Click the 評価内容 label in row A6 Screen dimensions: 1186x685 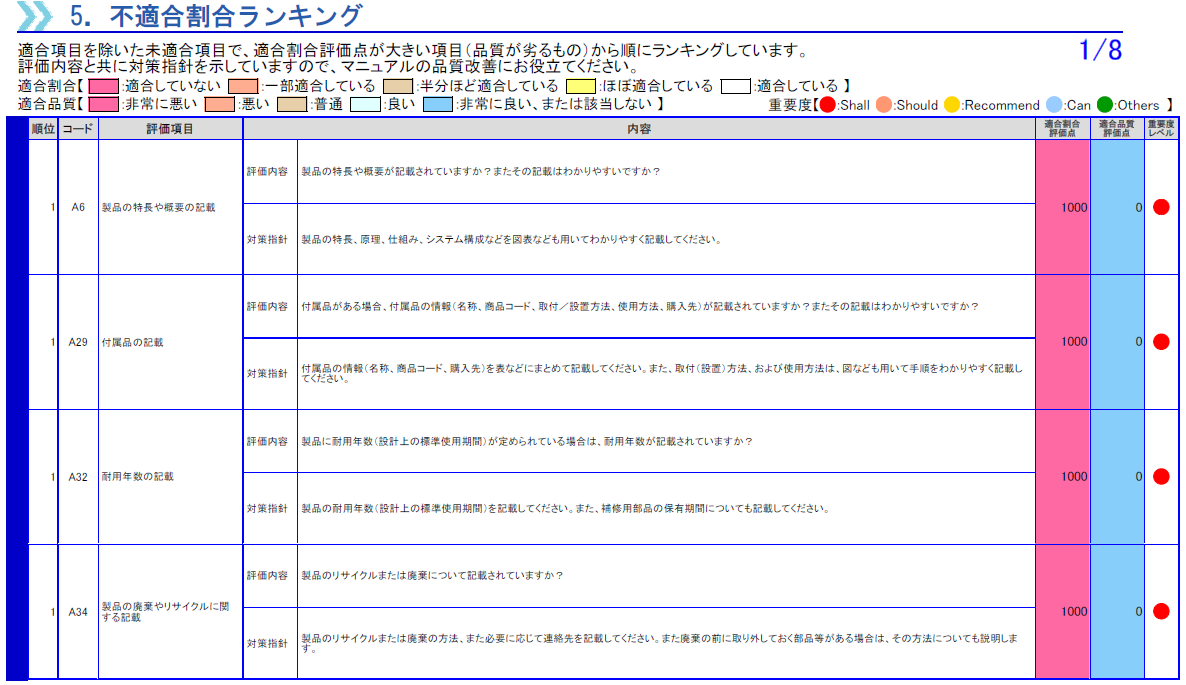coord(267,172)
